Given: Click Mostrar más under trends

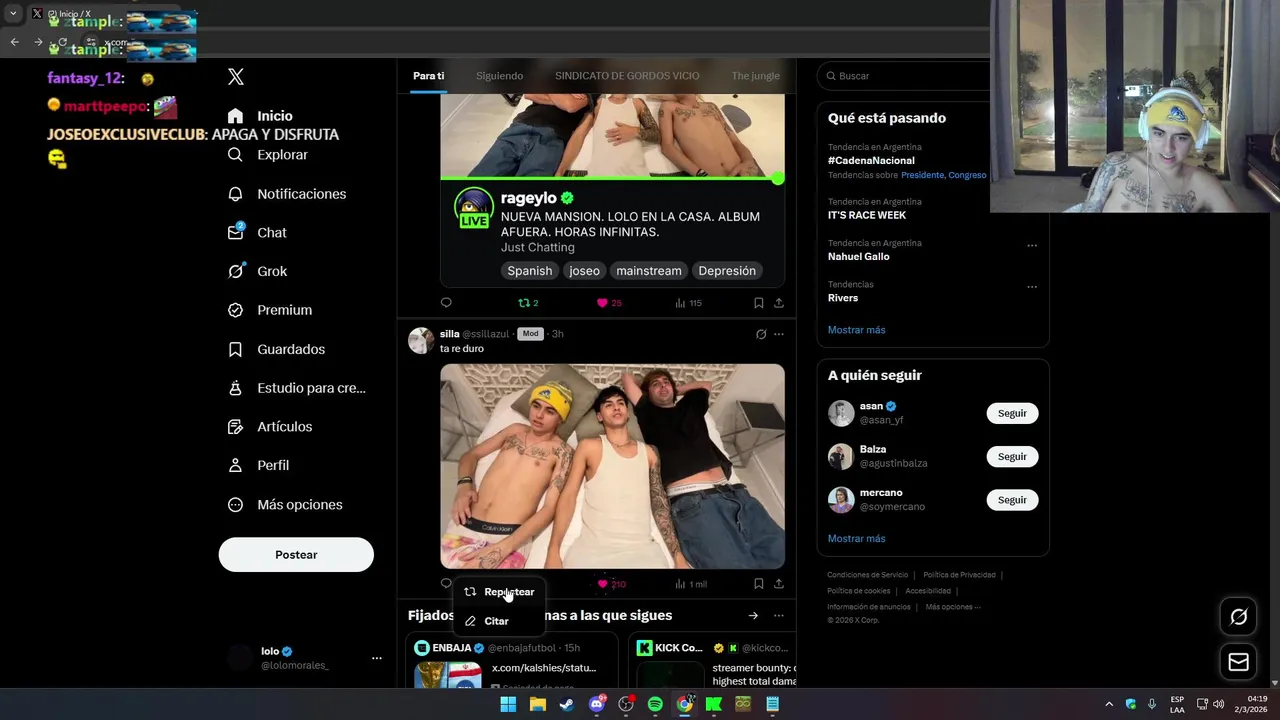Looking at the screenshot, I should tap(856, 330).
